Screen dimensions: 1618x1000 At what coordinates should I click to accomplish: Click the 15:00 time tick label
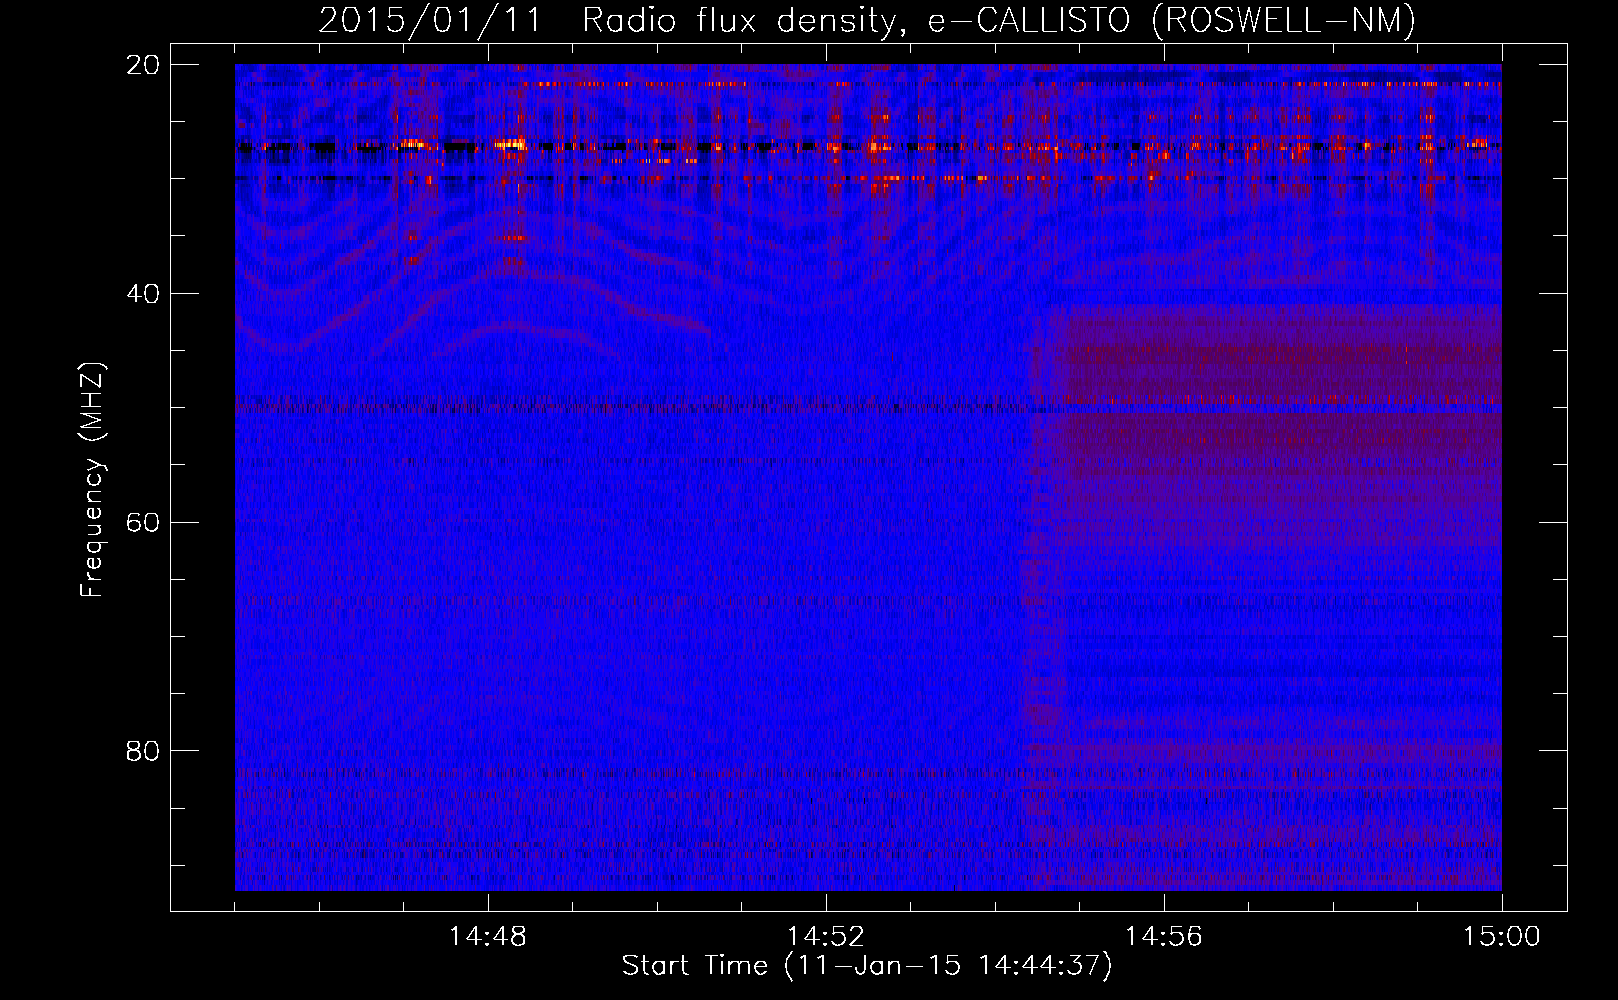coord(1502,937)
